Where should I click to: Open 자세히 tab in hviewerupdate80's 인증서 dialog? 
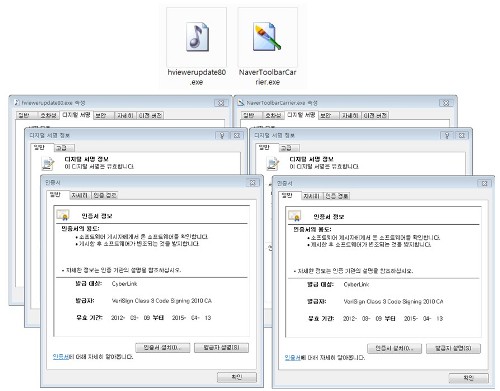click(x=80, y=195)
